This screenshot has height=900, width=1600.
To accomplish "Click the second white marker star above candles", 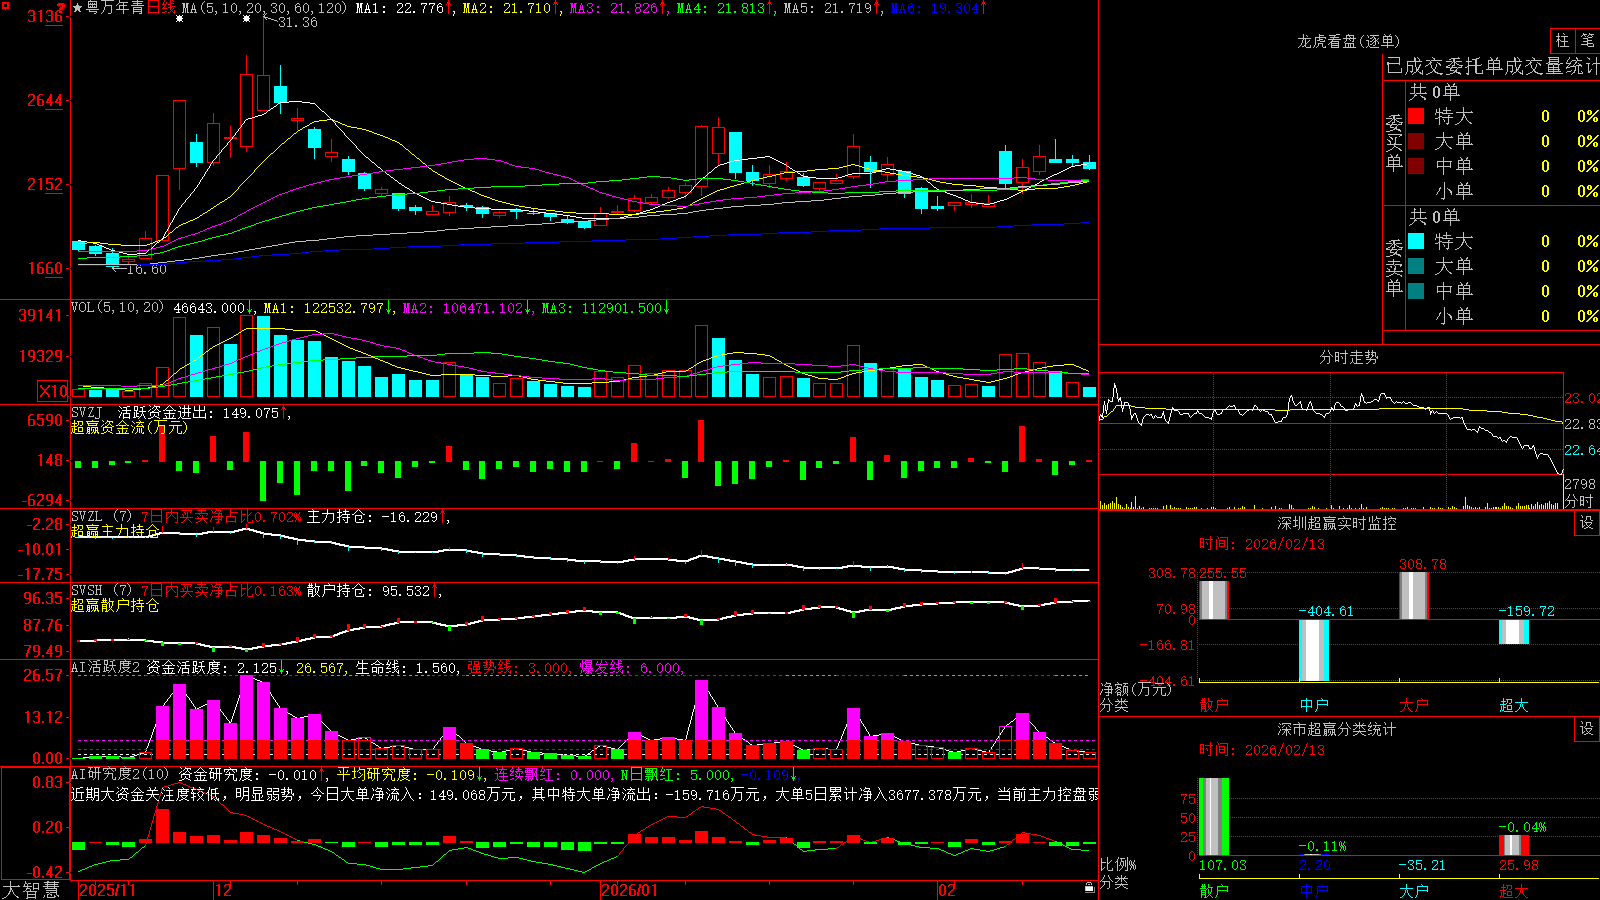I will 246,18.
